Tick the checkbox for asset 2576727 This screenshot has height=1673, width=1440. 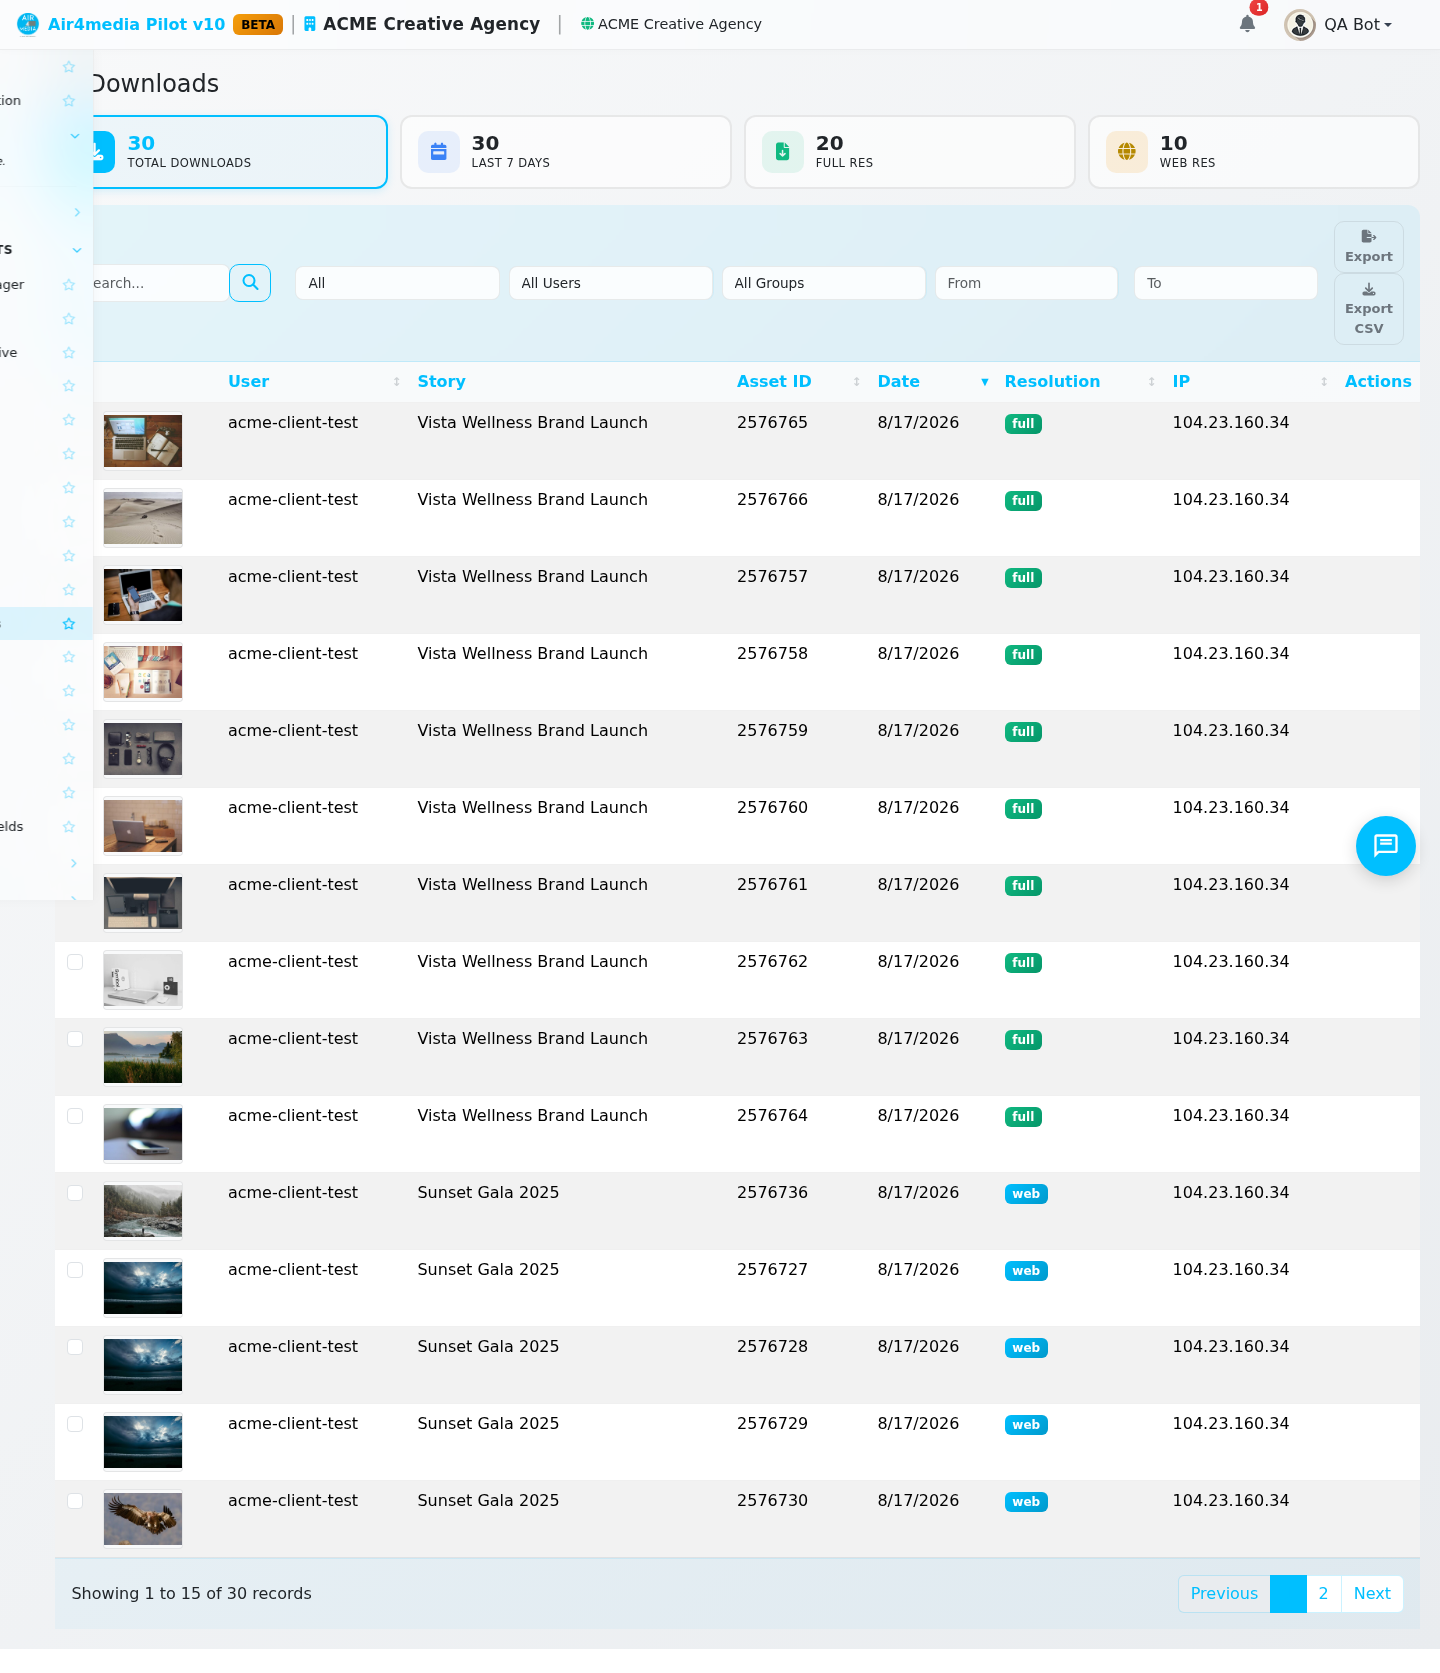pyautogui.click(x=75, y=1270)
